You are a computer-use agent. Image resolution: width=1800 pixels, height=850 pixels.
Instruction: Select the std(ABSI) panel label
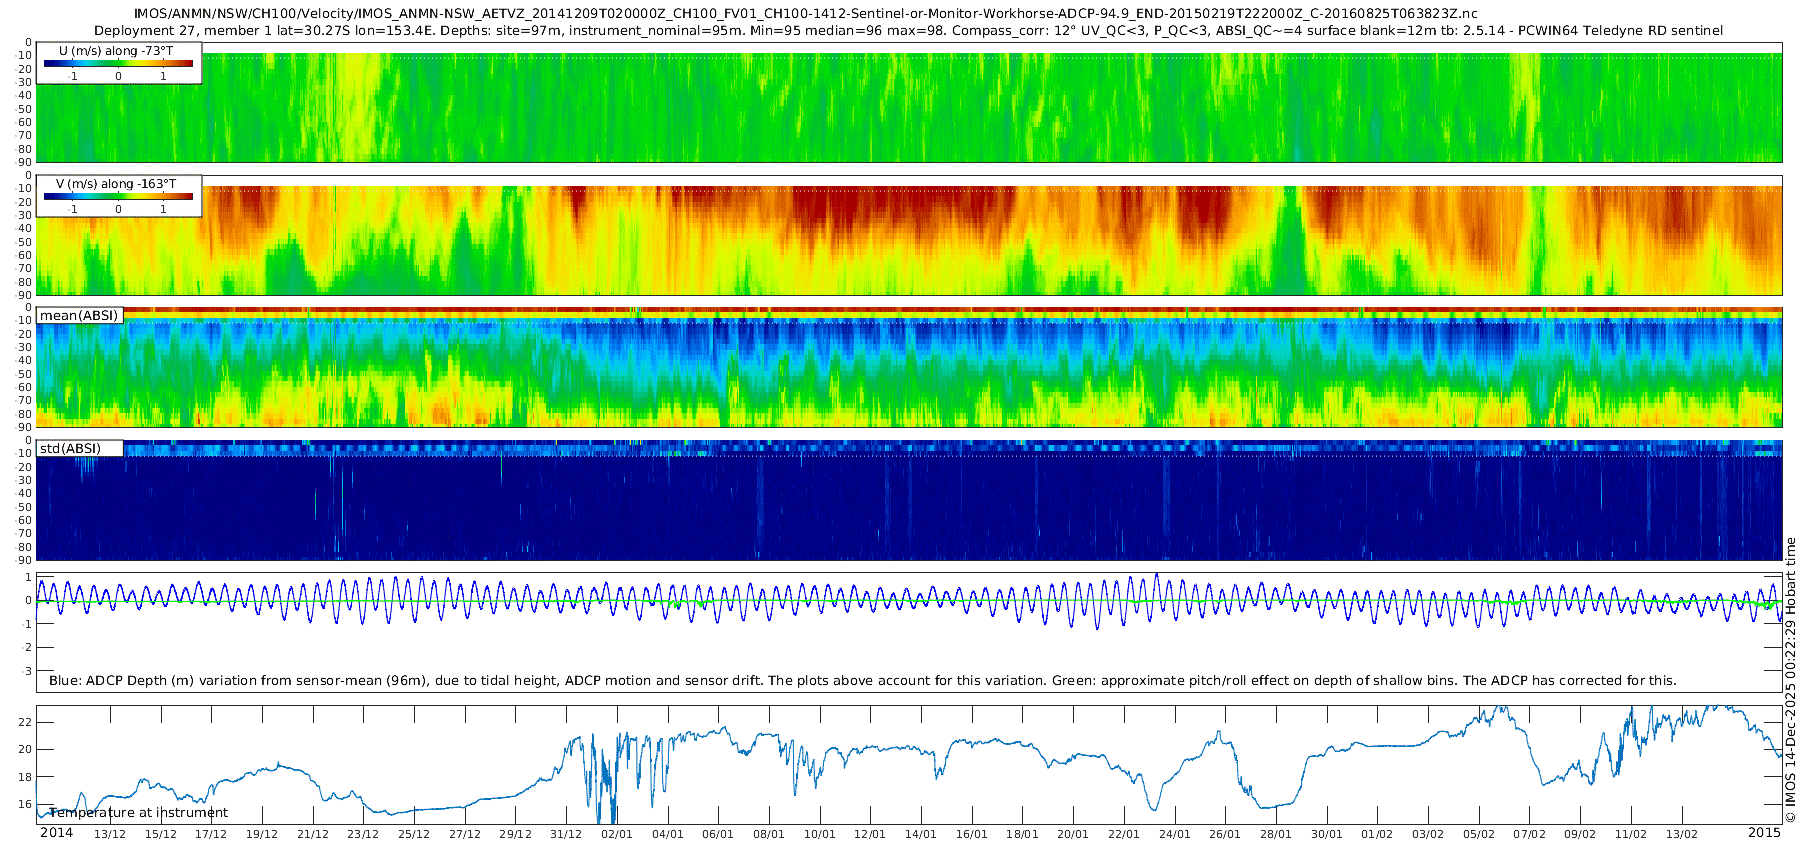(x=70, y=449)
